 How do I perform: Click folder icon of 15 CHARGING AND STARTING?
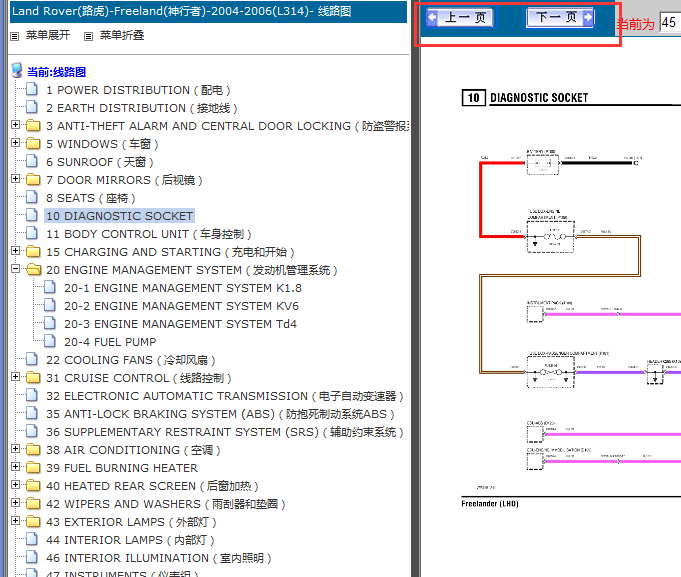(33, 252)
